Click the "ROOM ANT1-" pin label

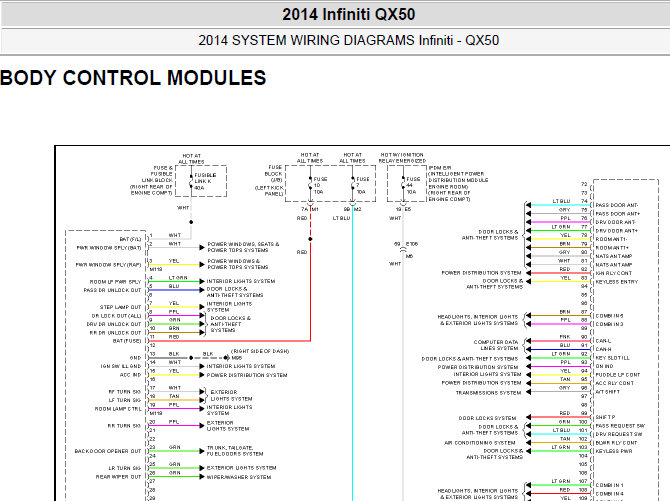pos(612,239)
